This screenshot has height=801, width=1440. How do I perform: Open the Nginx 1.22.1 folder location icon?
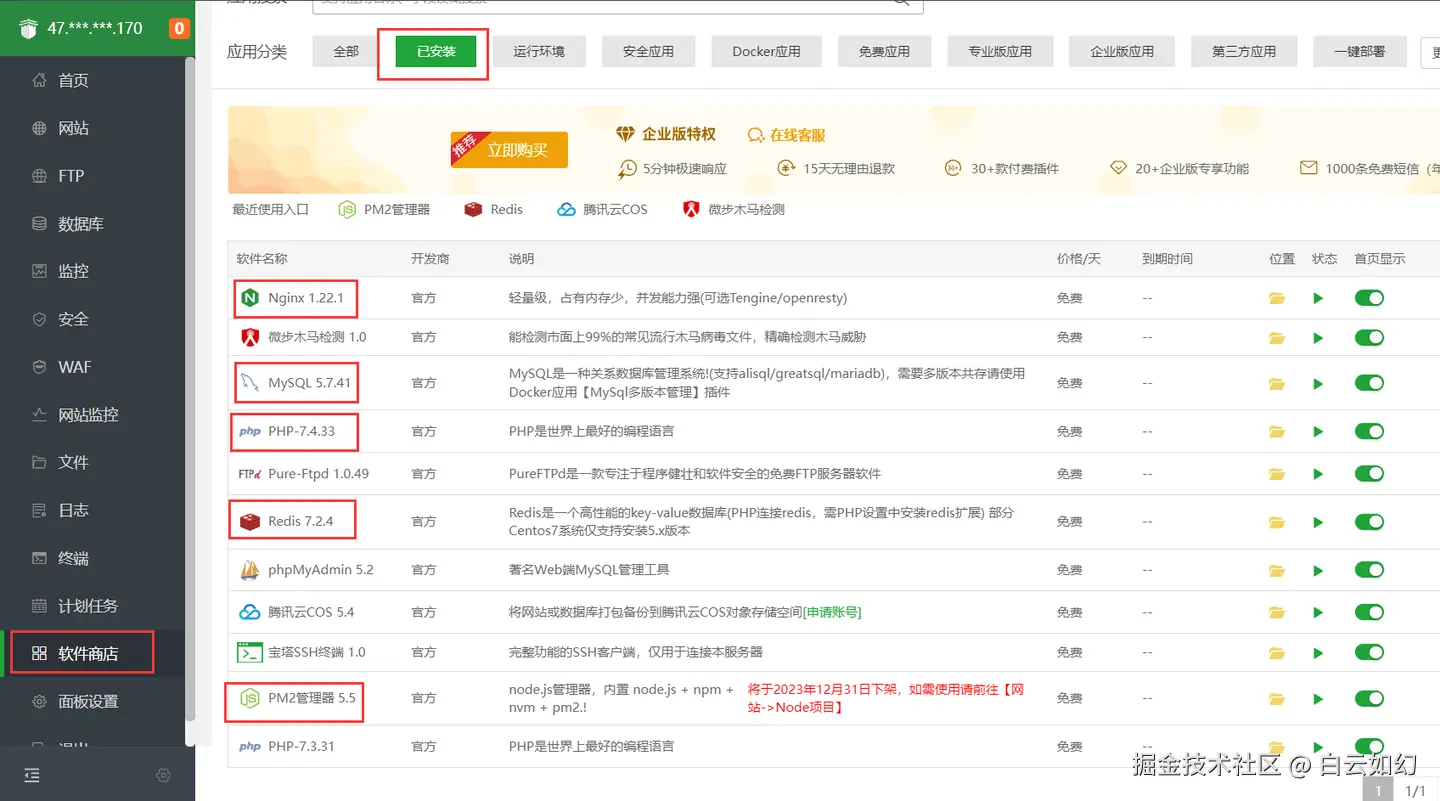coord(1277,298)
